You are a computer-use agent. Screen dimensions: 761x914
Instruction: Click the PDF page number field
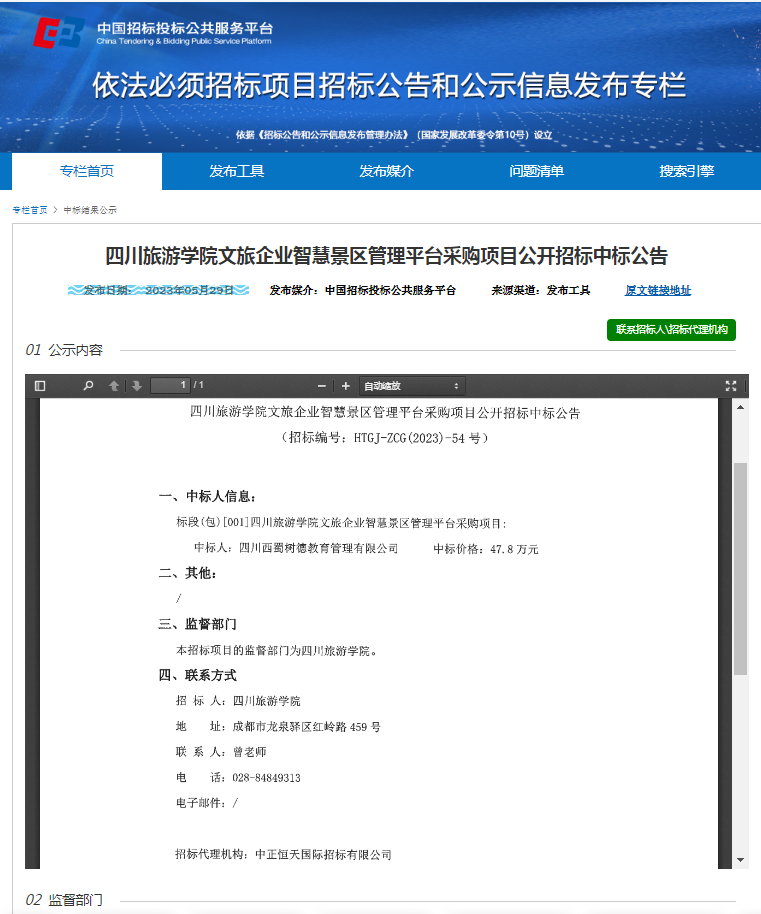click(170, 385)
